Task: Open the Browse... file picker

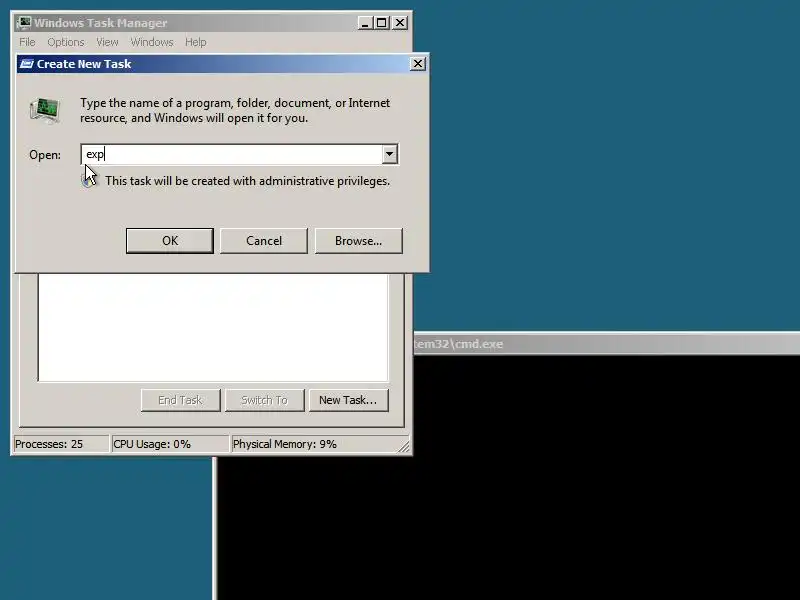Action: [x=359, y=240]
